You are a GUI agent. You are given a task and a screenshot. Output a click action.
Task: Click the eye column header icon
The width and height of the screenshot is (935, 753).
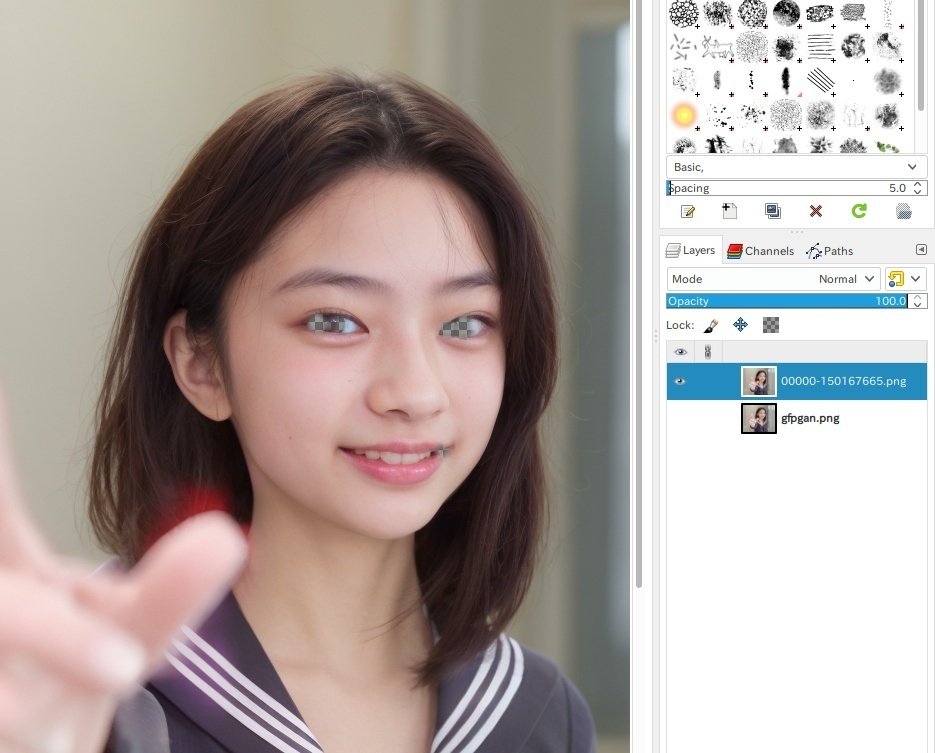[x=680, y=352]
